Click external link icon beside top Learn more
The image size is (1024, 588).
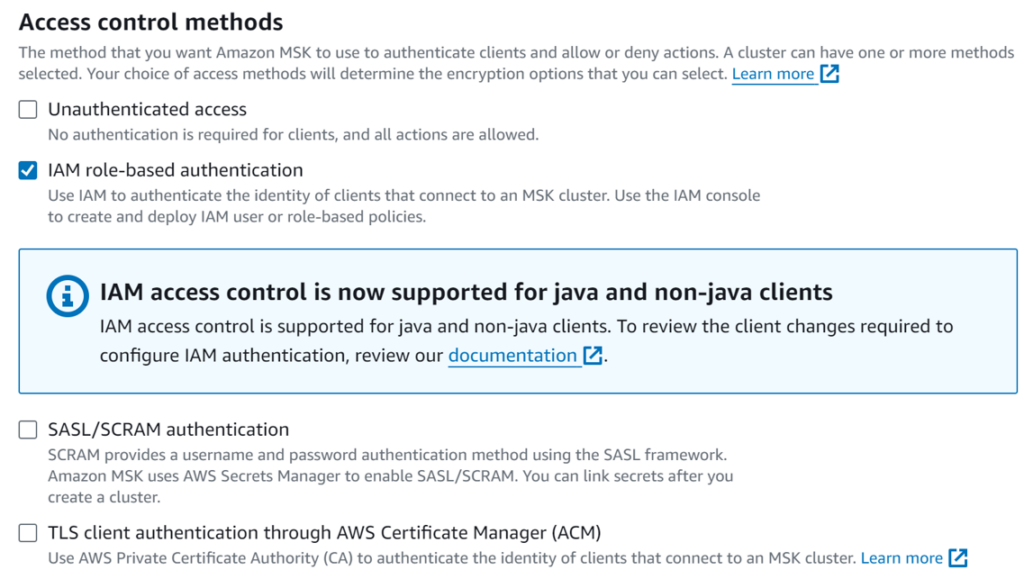[x=829, y=74]
